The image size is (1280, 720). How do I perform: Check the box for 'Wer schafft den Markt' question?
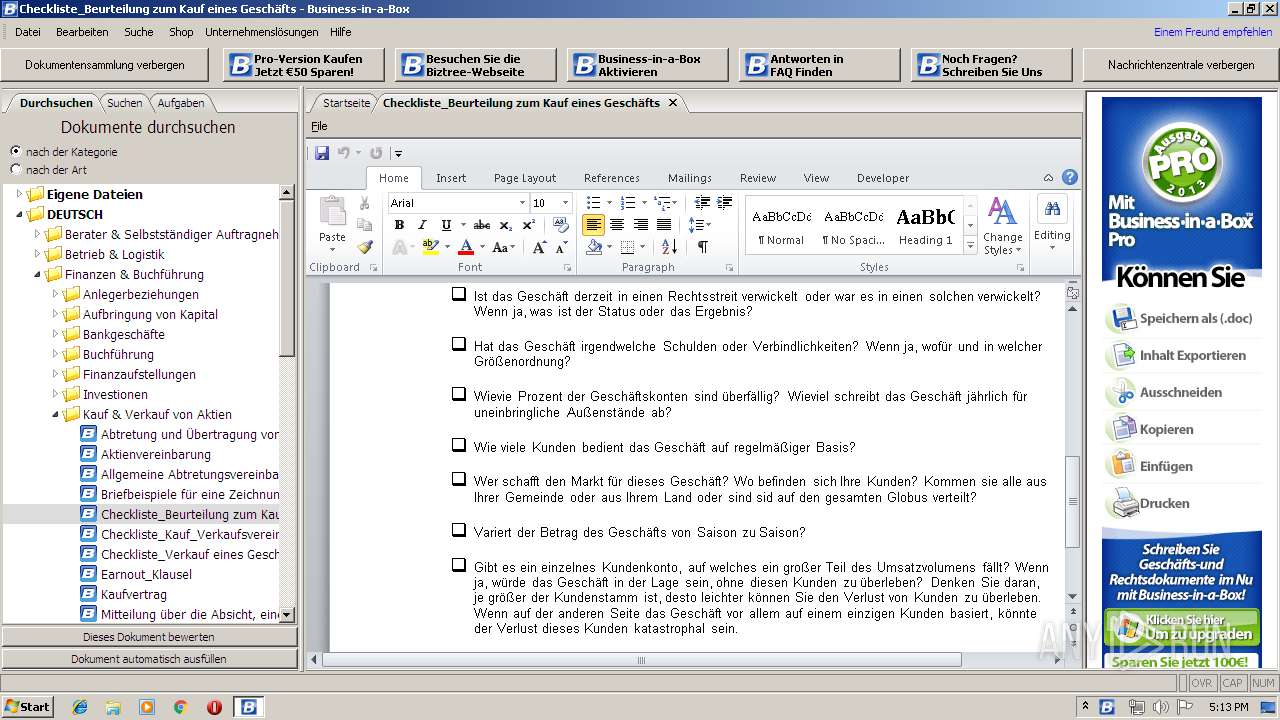click(458, 479)
